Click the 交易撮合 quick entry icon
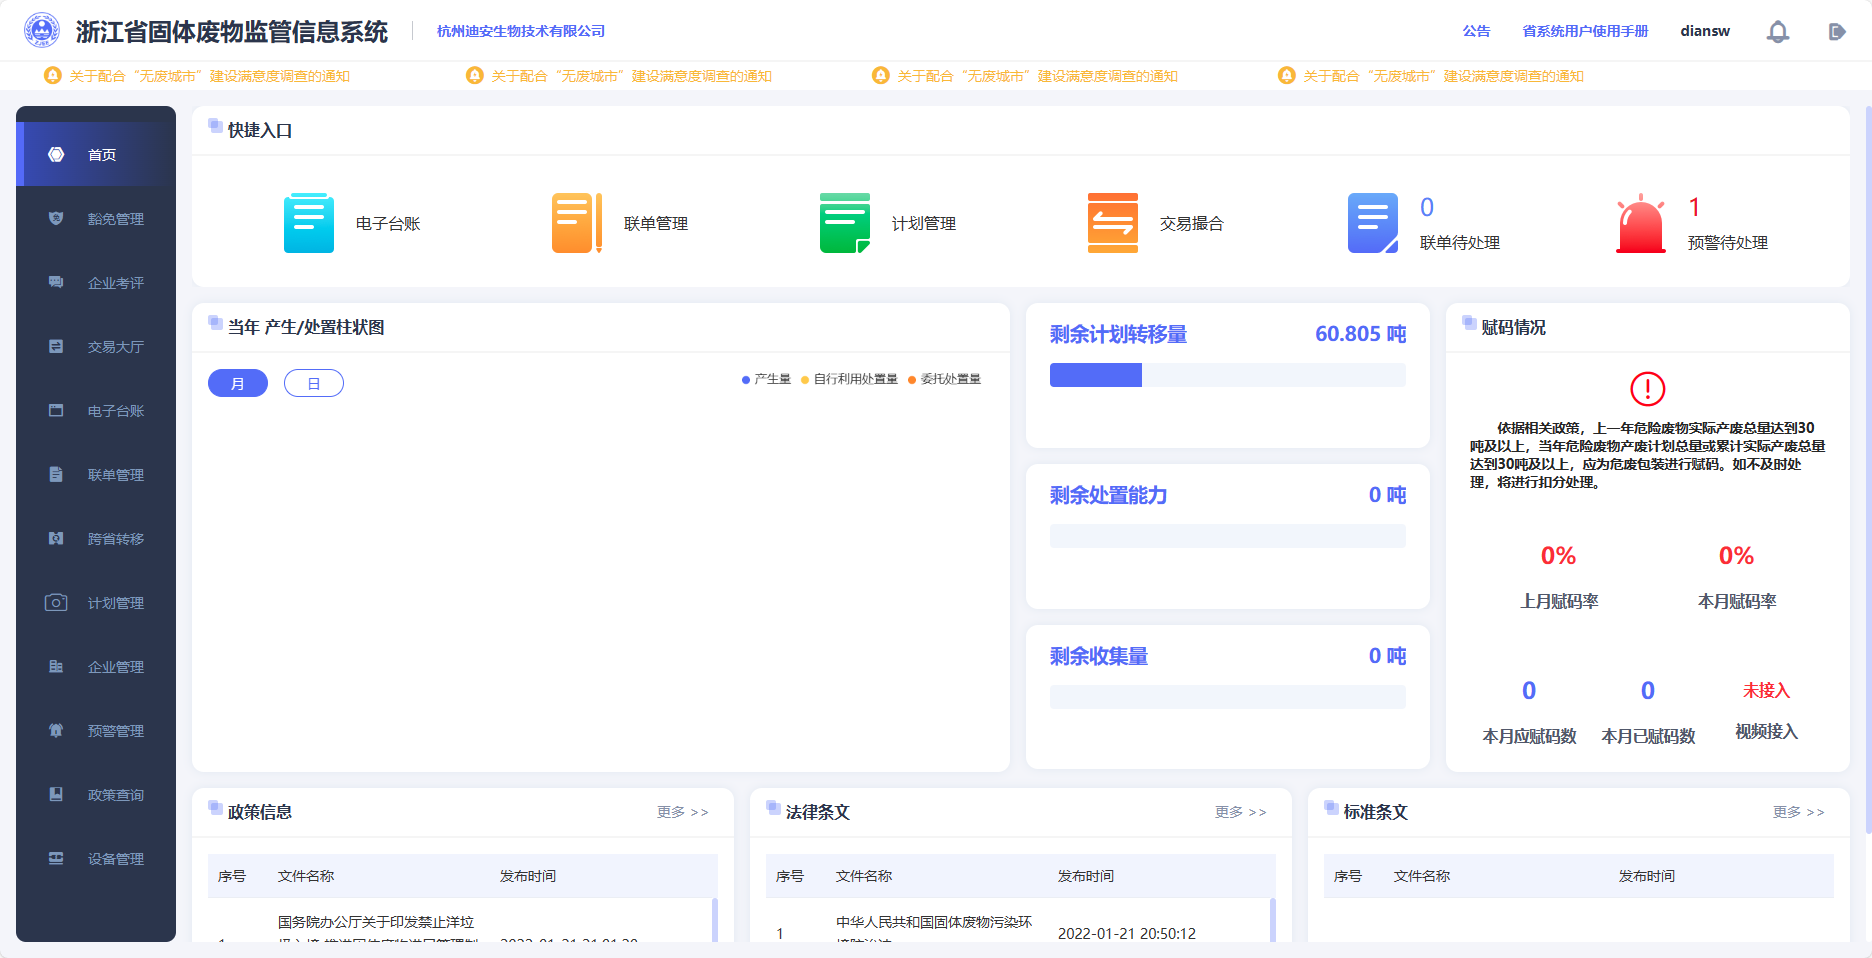 [1111, 222]
